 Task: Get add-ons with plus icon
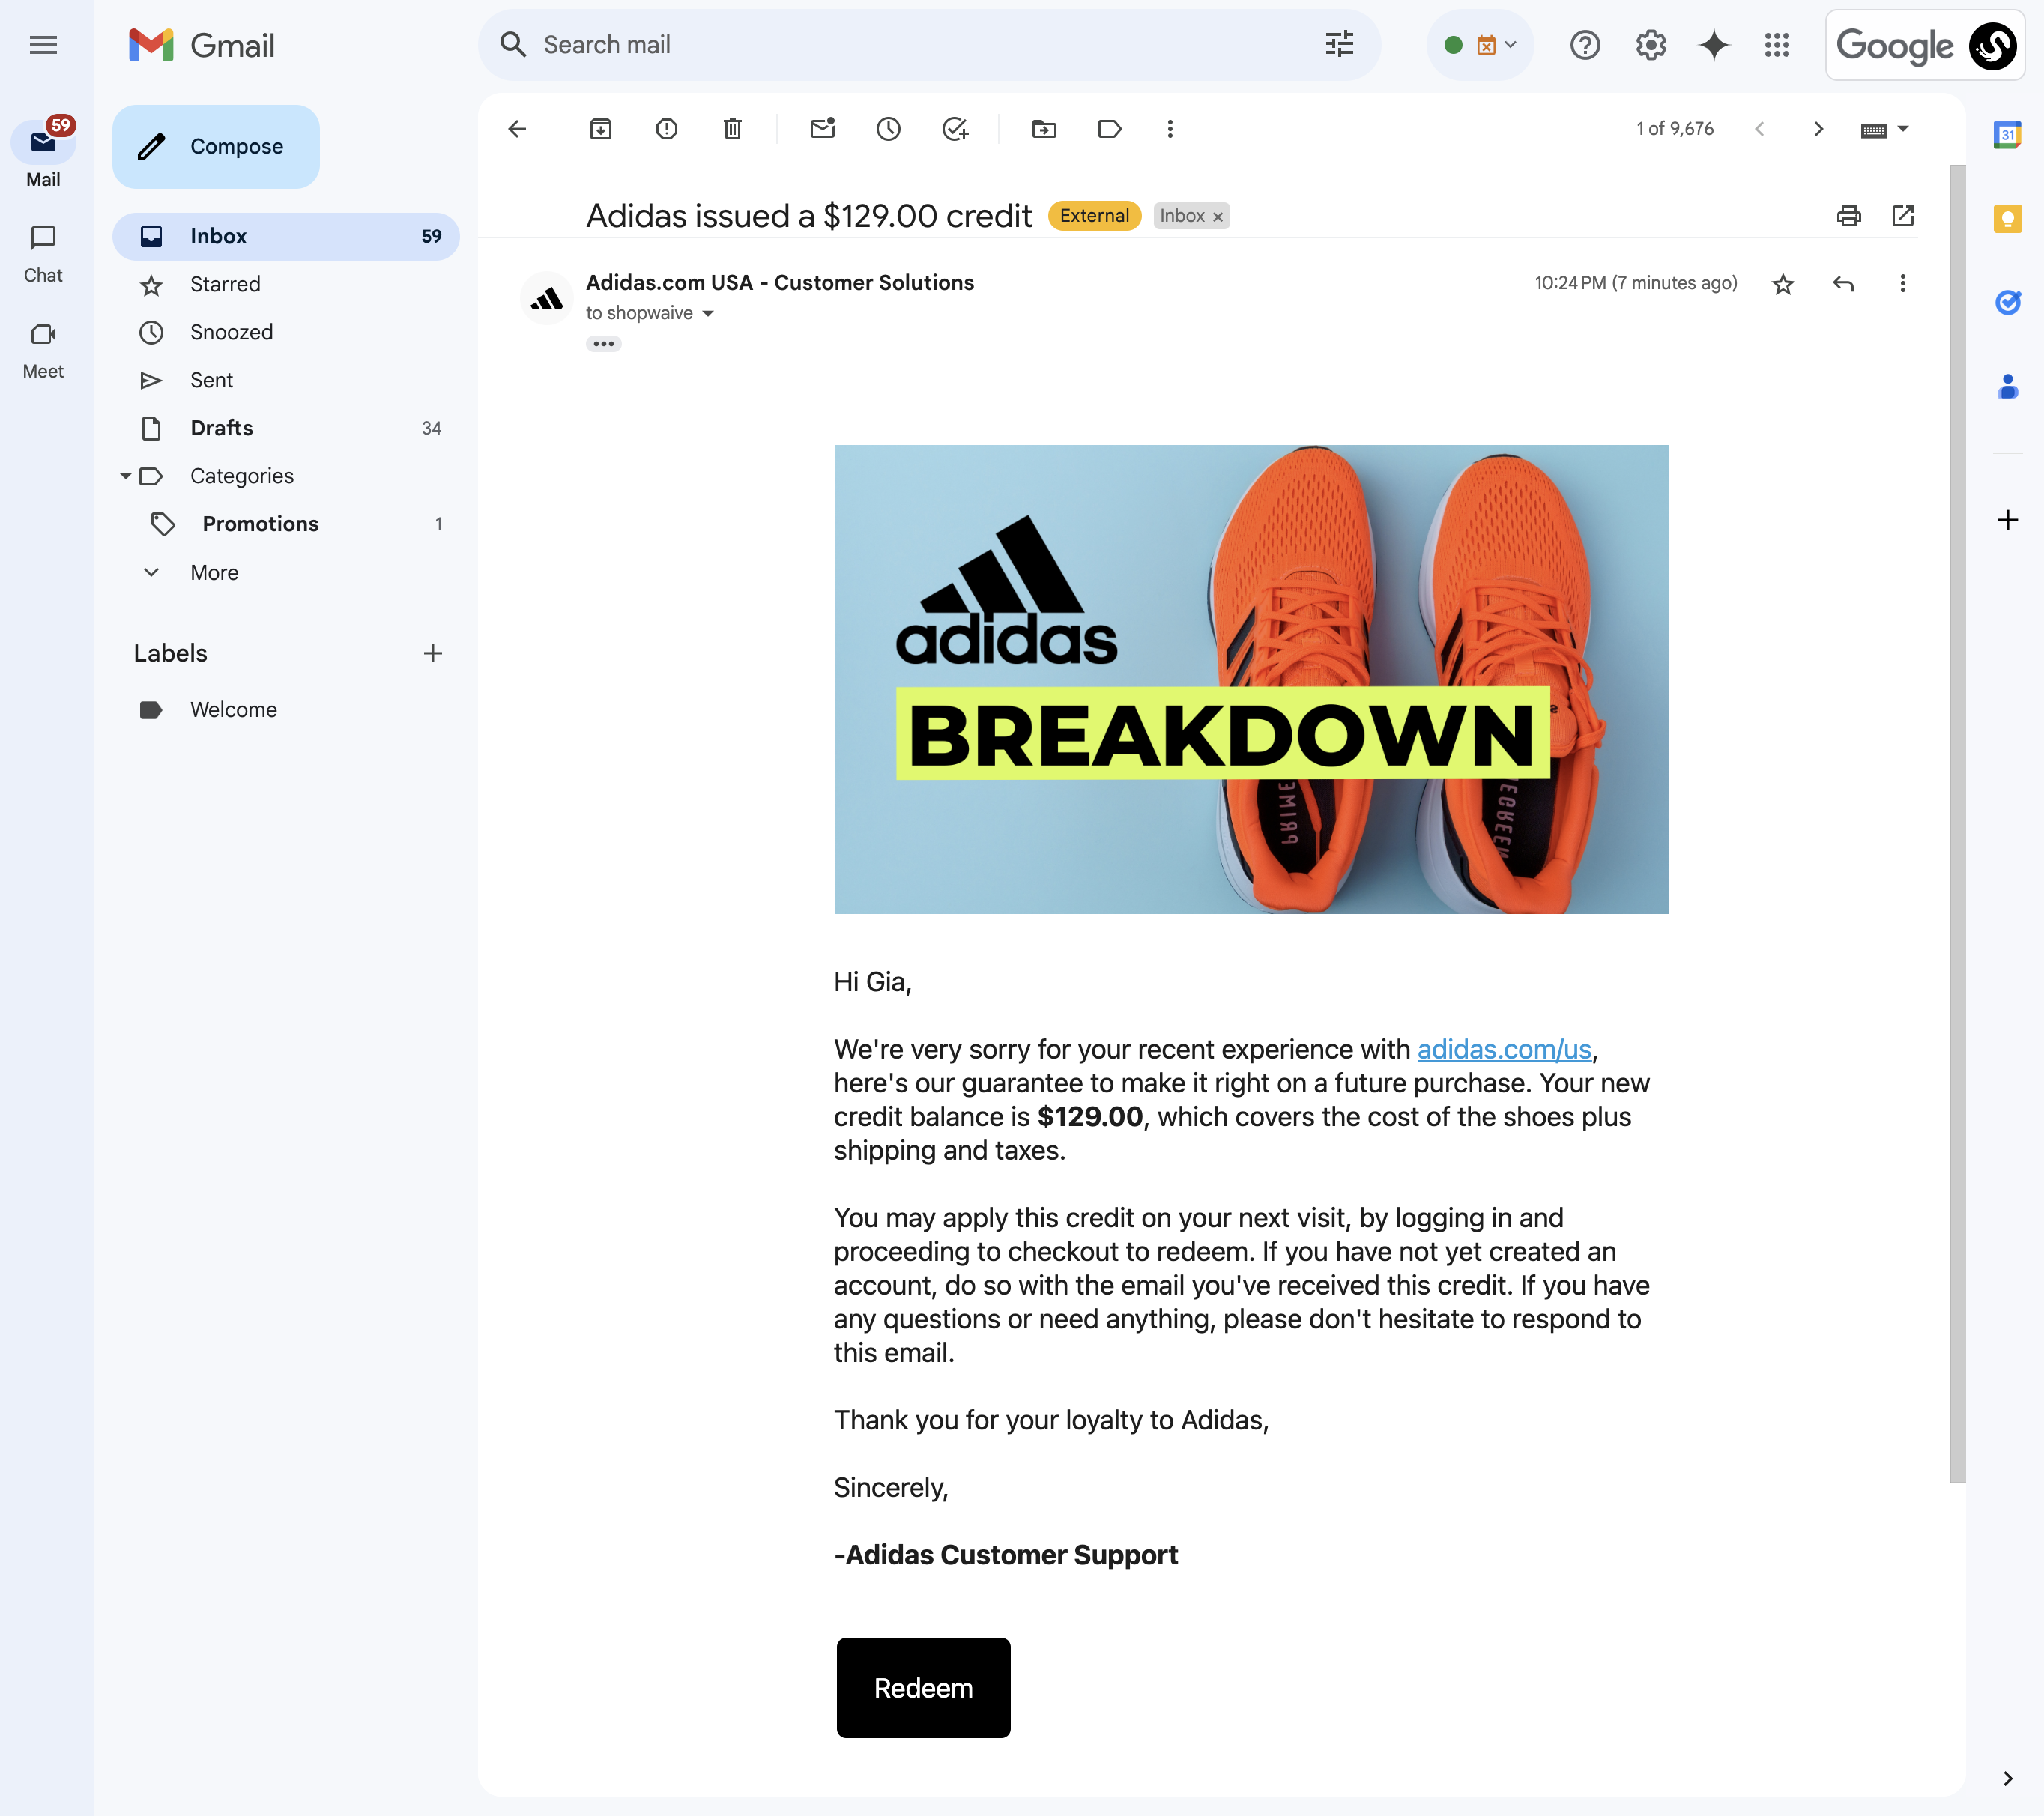pyautogui.click(x=2007, y=520)
